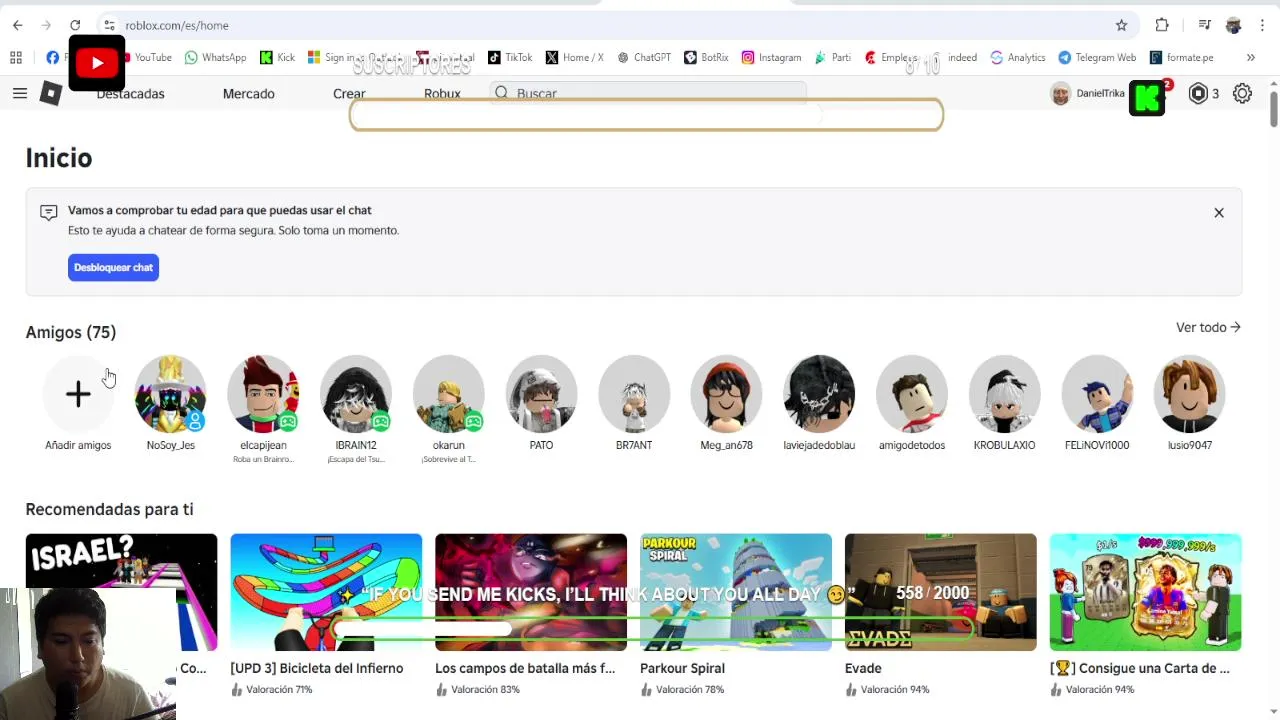Open Telegram Web bookmark
Screen dimensions: 1280x720
1097,57
